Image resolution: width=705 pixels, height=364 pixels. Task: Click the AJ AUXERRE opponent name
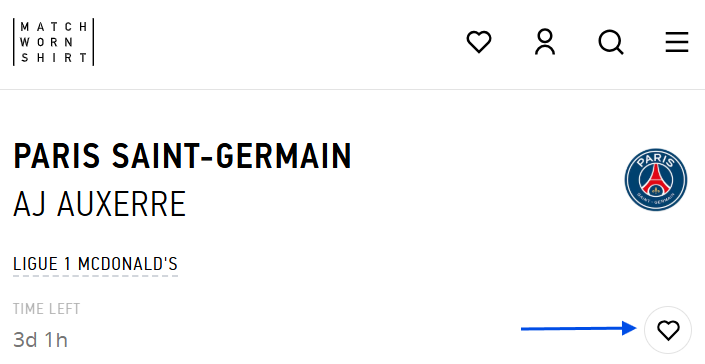coord(99,204)
